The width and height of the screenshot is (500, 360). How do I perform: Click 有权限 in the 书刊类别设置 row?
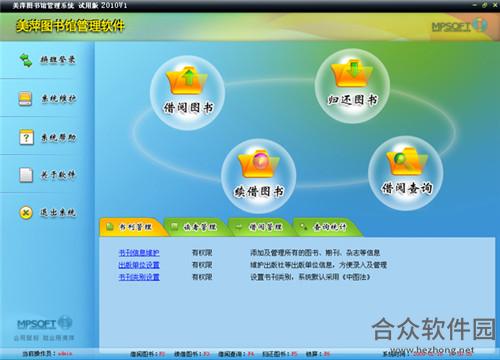202,277
